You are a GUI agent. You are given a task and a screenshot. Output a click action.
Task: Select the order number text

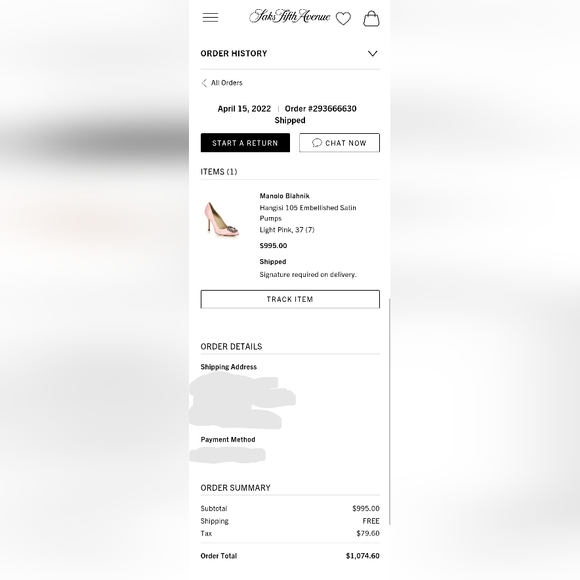[x=320, y=109]
